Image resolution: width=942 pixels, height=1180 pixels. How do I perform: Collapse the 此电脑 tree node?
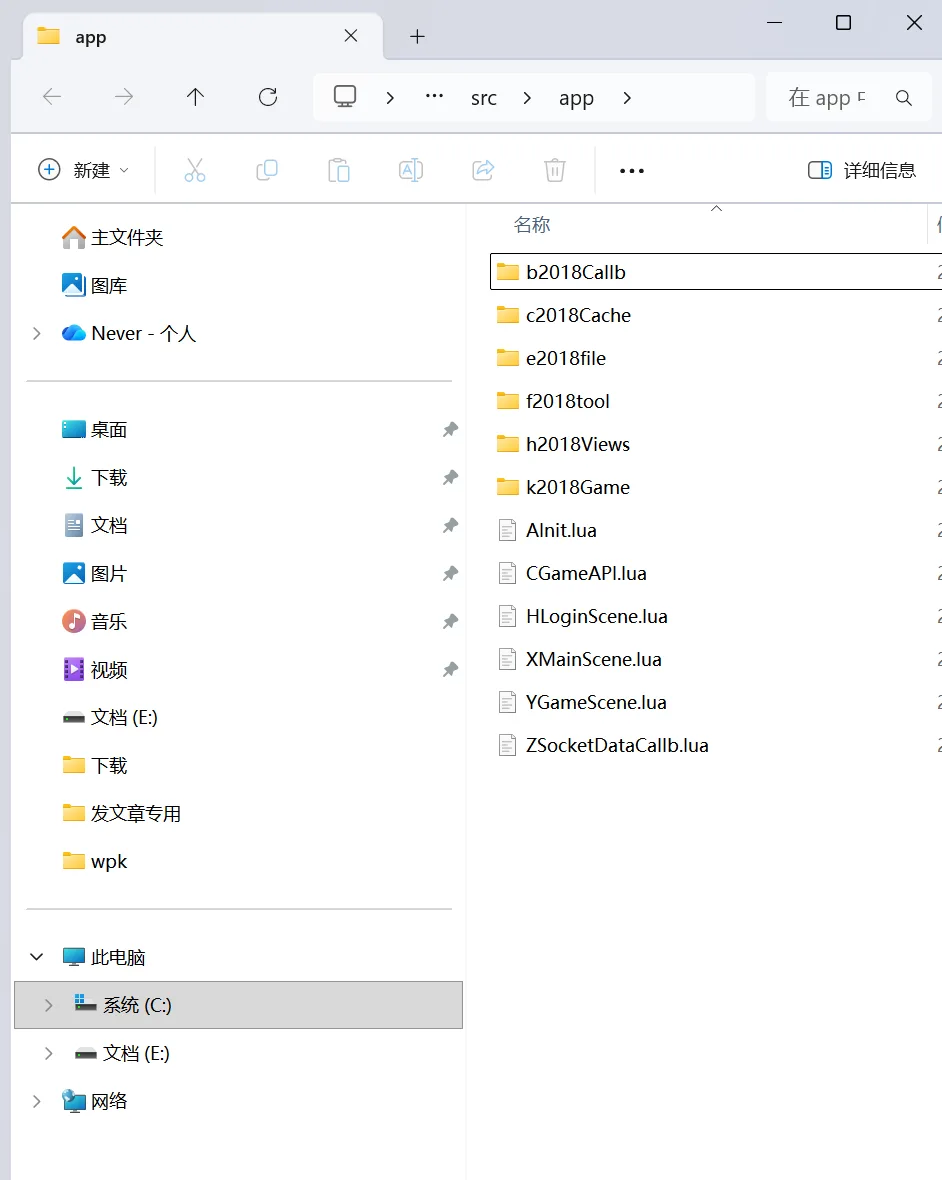coord(36,957)
